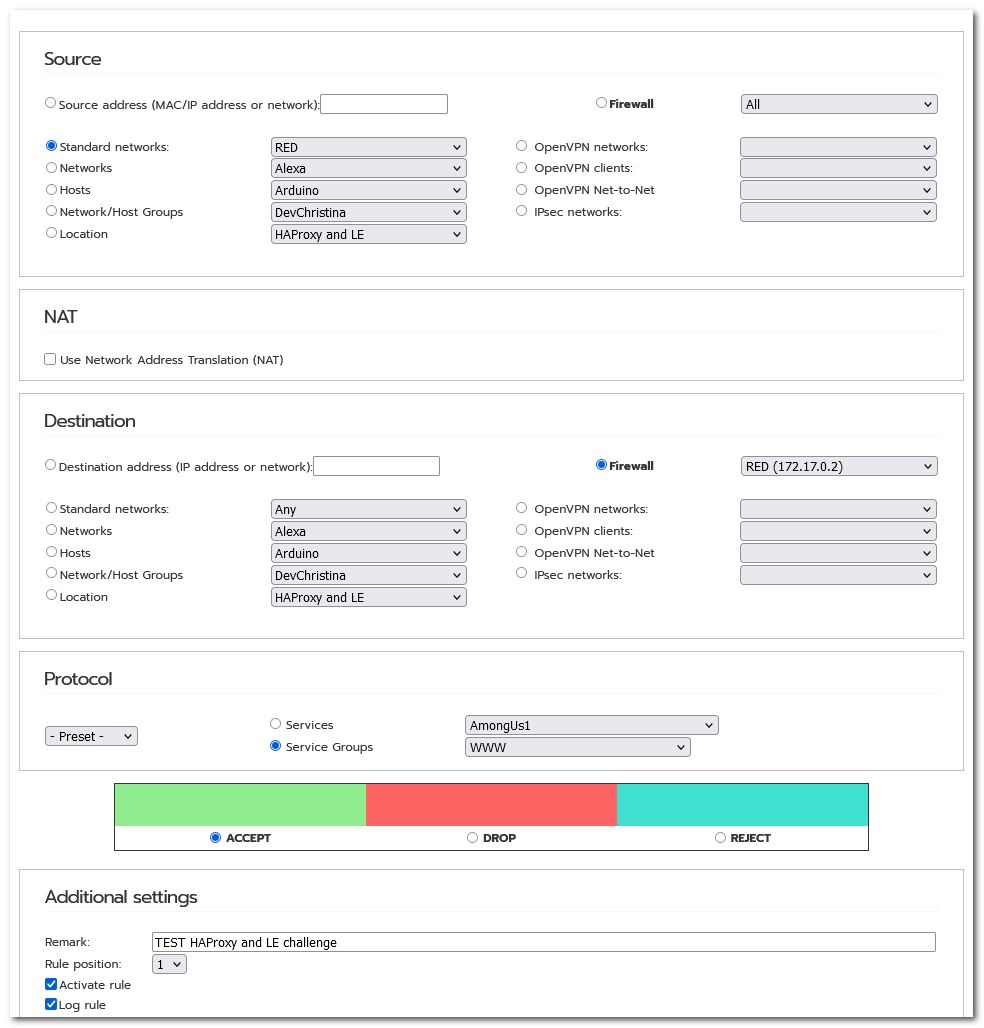This screenshot has width=984, height=1028.
Task: Click the turquoise REJECT color block
Action: tap(742, 804)
